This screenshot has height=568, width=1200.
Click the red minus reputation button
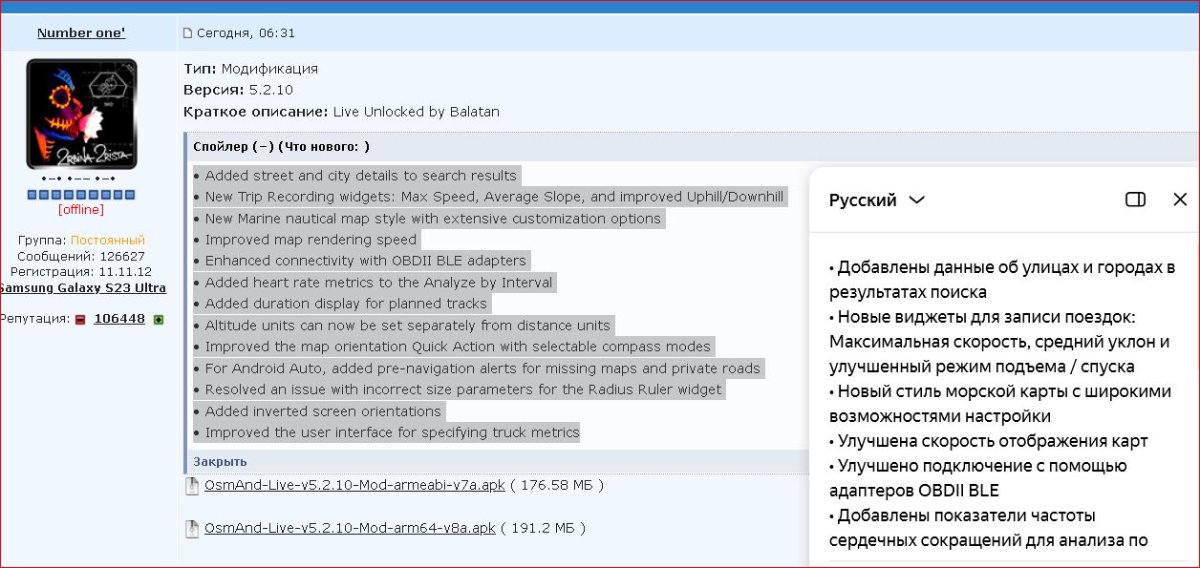click(x=80, y=320)
